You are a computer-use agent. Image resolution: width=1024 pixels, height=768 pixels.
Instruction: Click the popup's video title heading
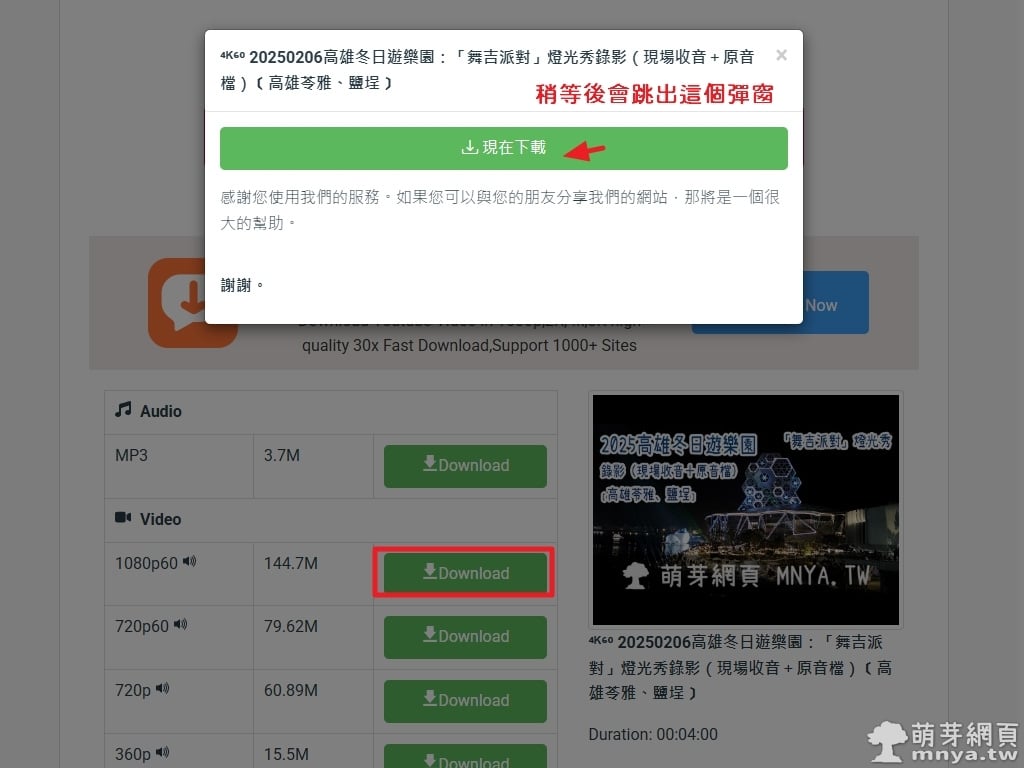[x=490, y=70]
